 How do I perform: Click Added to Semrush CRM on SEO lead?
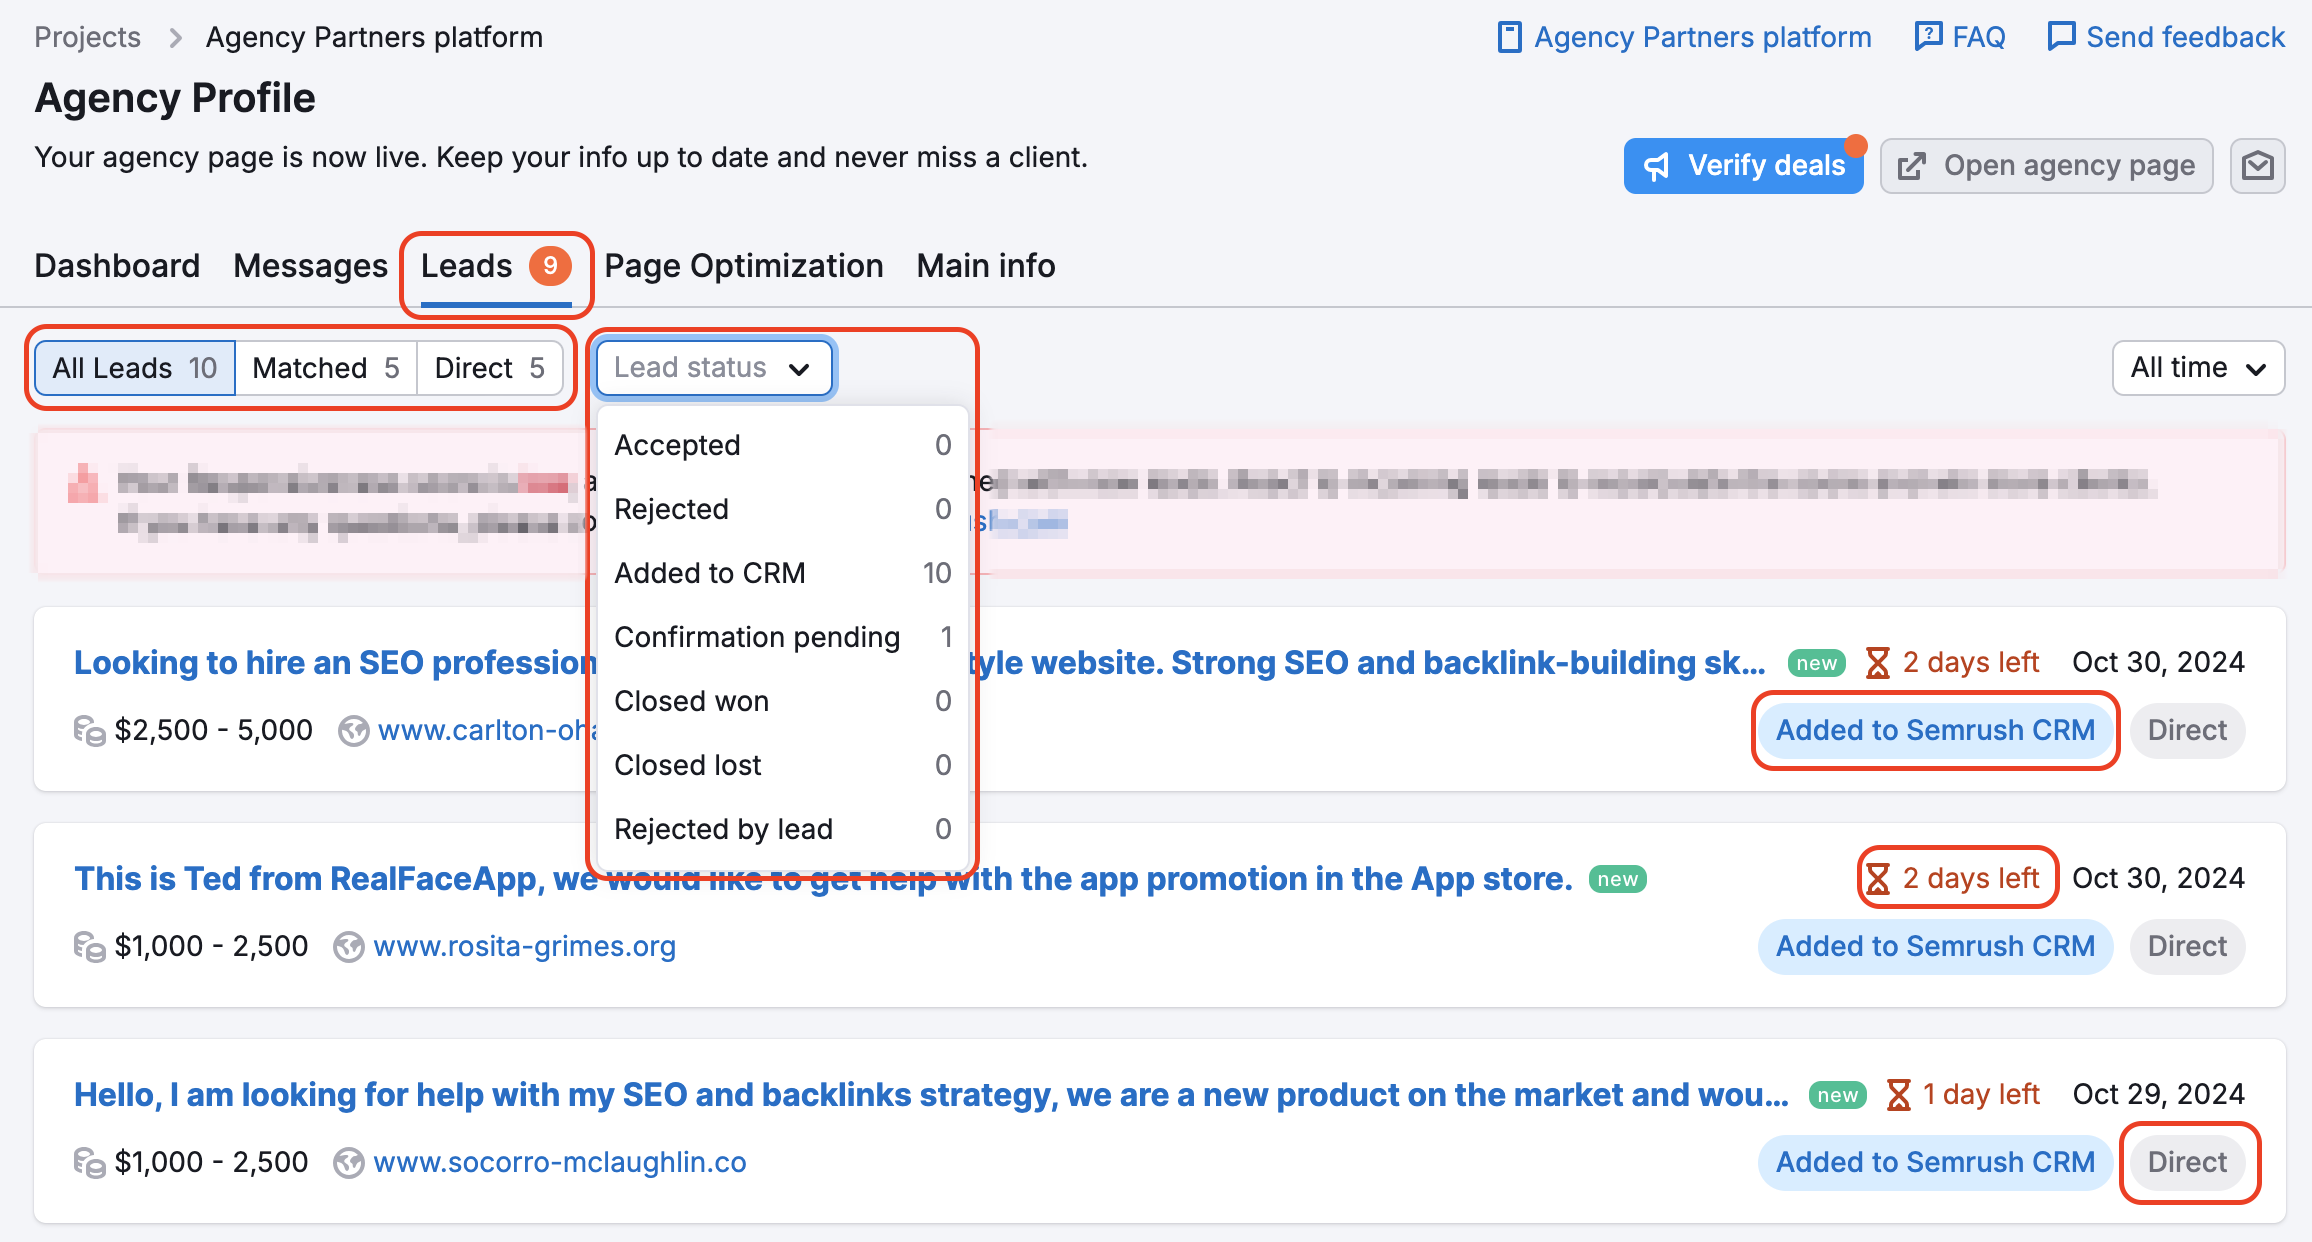(x=1934, y=730)
